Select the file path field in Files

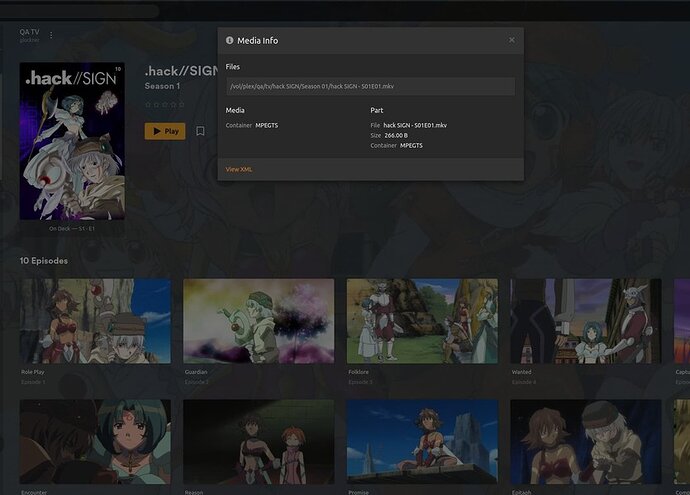pos(371,86)
